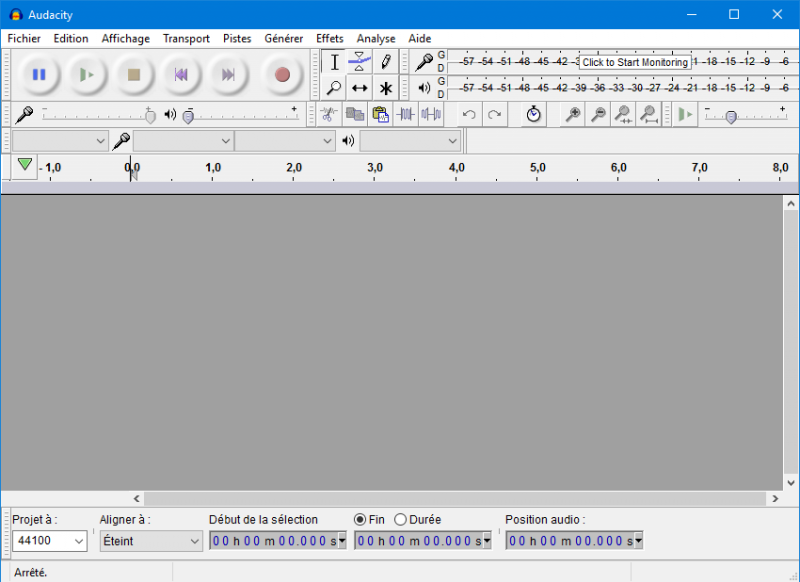Open the Affichage menu
Viewport: 800px width, 582px height.
click(126, 39)
